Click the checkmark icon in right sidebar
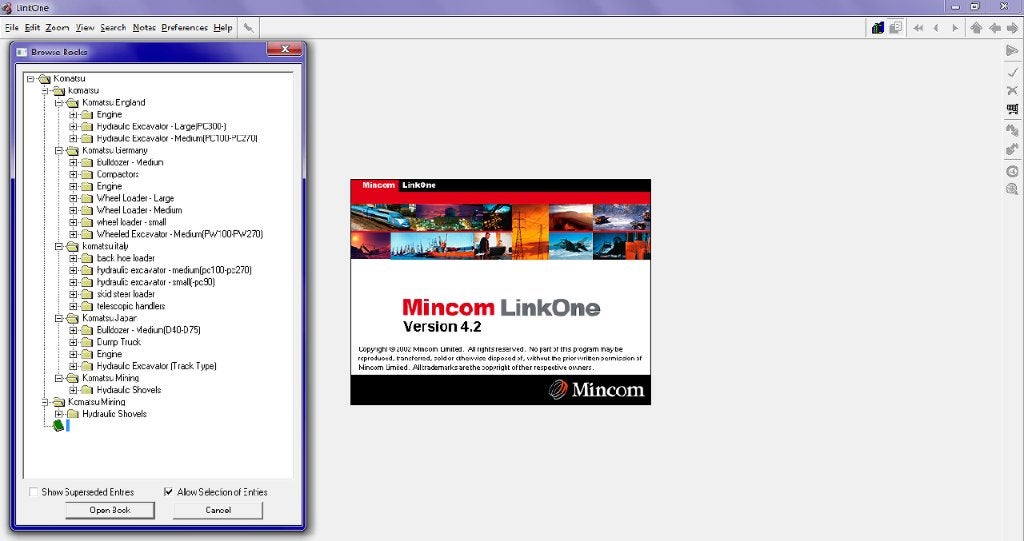The width and height of the screenshot is (1024, 541). (1012, 71)
